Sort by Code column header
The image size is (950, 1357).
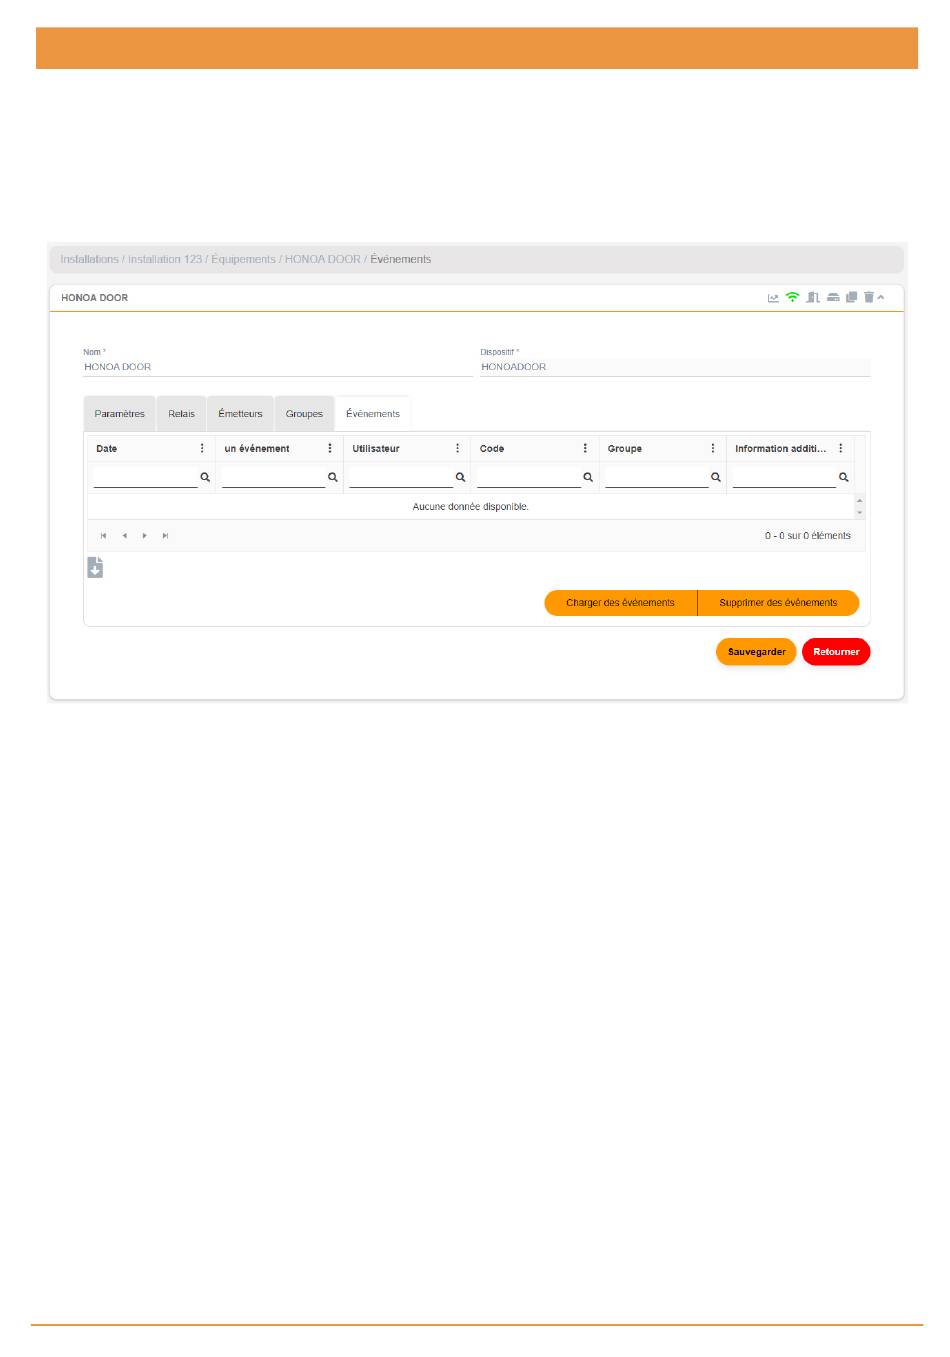coord(492,449)
